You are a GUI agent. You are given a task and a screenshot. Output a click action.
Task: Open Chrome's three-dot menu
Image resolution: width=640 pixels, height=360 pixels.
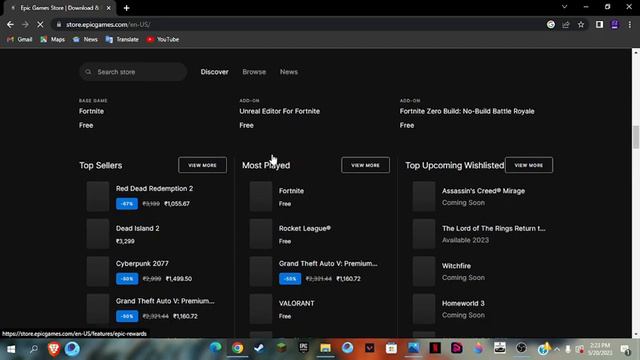pos(630,24)
